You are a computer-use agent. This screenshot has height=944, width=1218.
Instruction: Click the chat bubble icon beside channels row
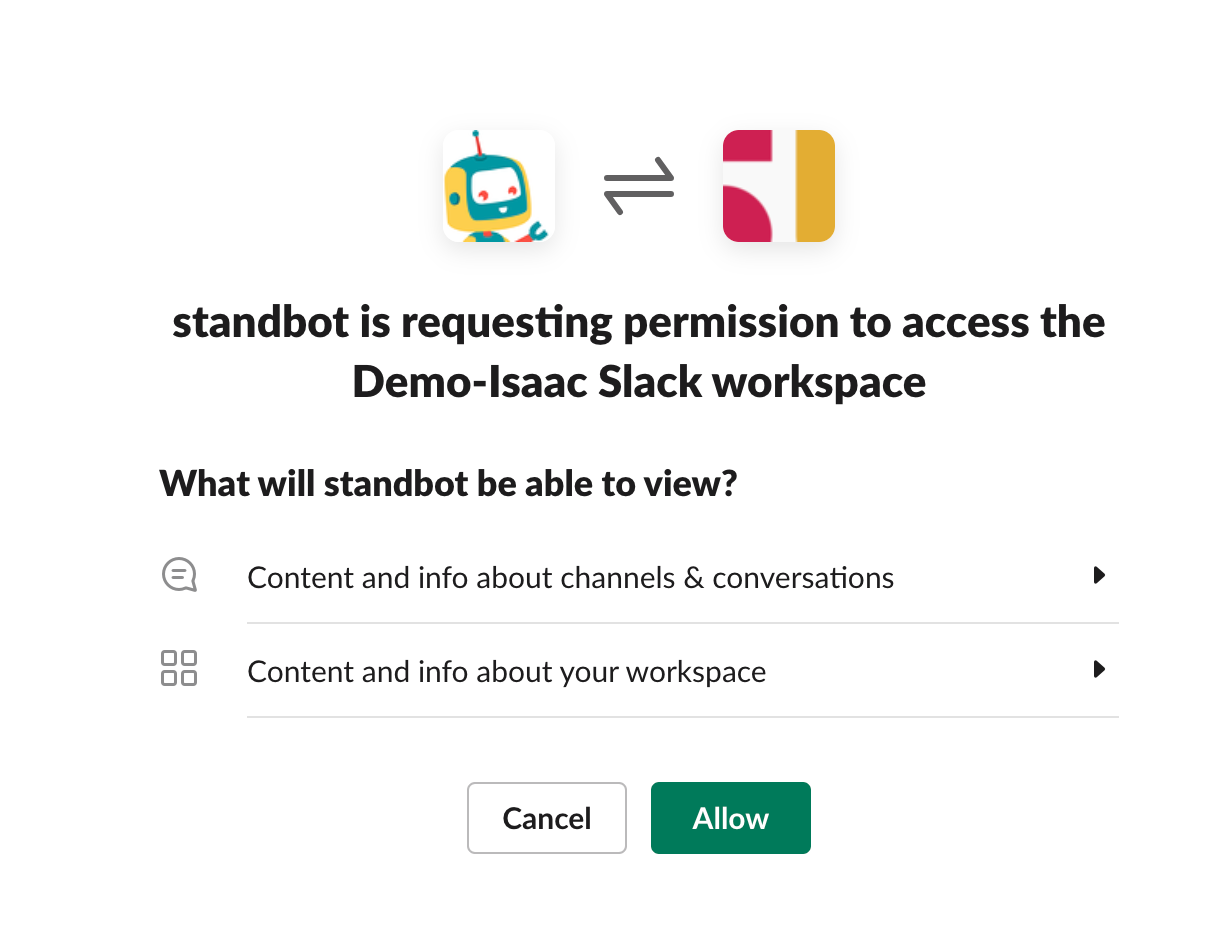pos(179,576)
